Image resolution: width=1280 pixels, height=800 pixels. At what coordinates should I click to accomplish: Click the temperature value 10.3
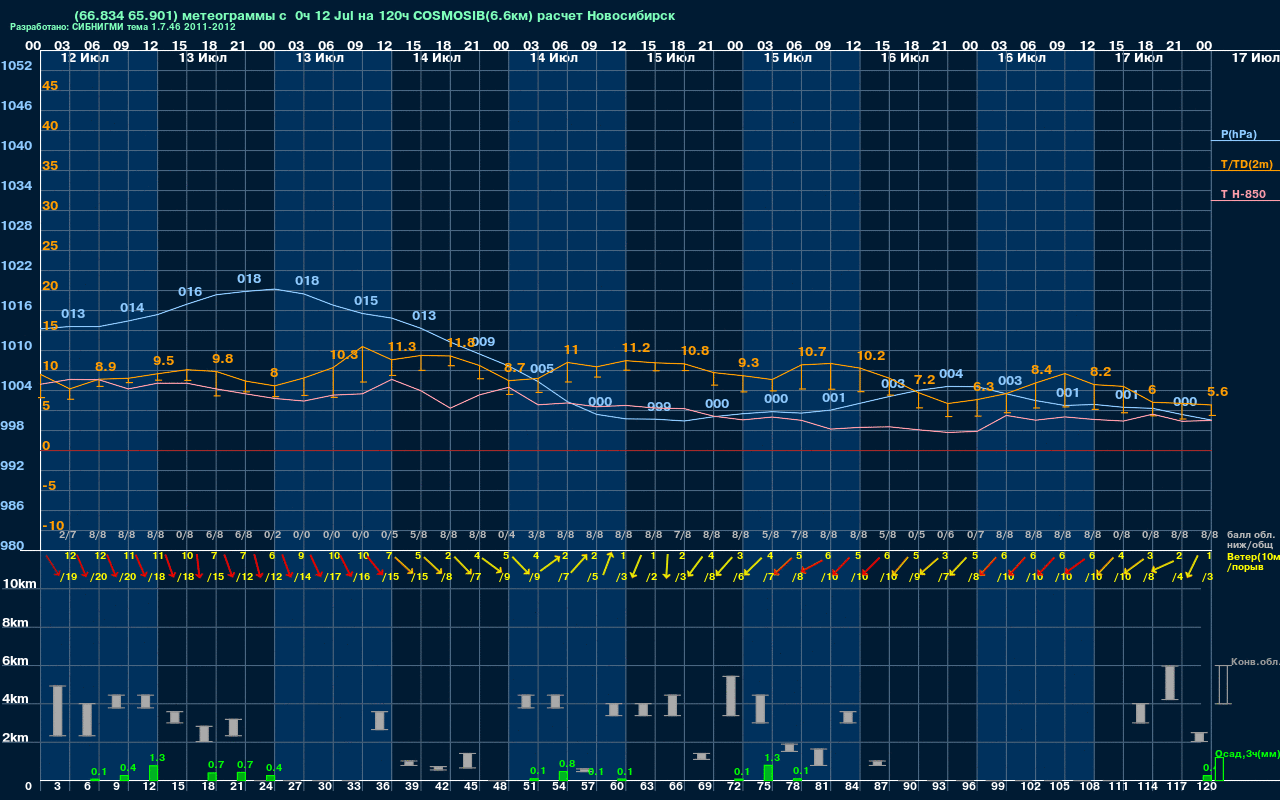pyautogui.click(x=344, y=355)
